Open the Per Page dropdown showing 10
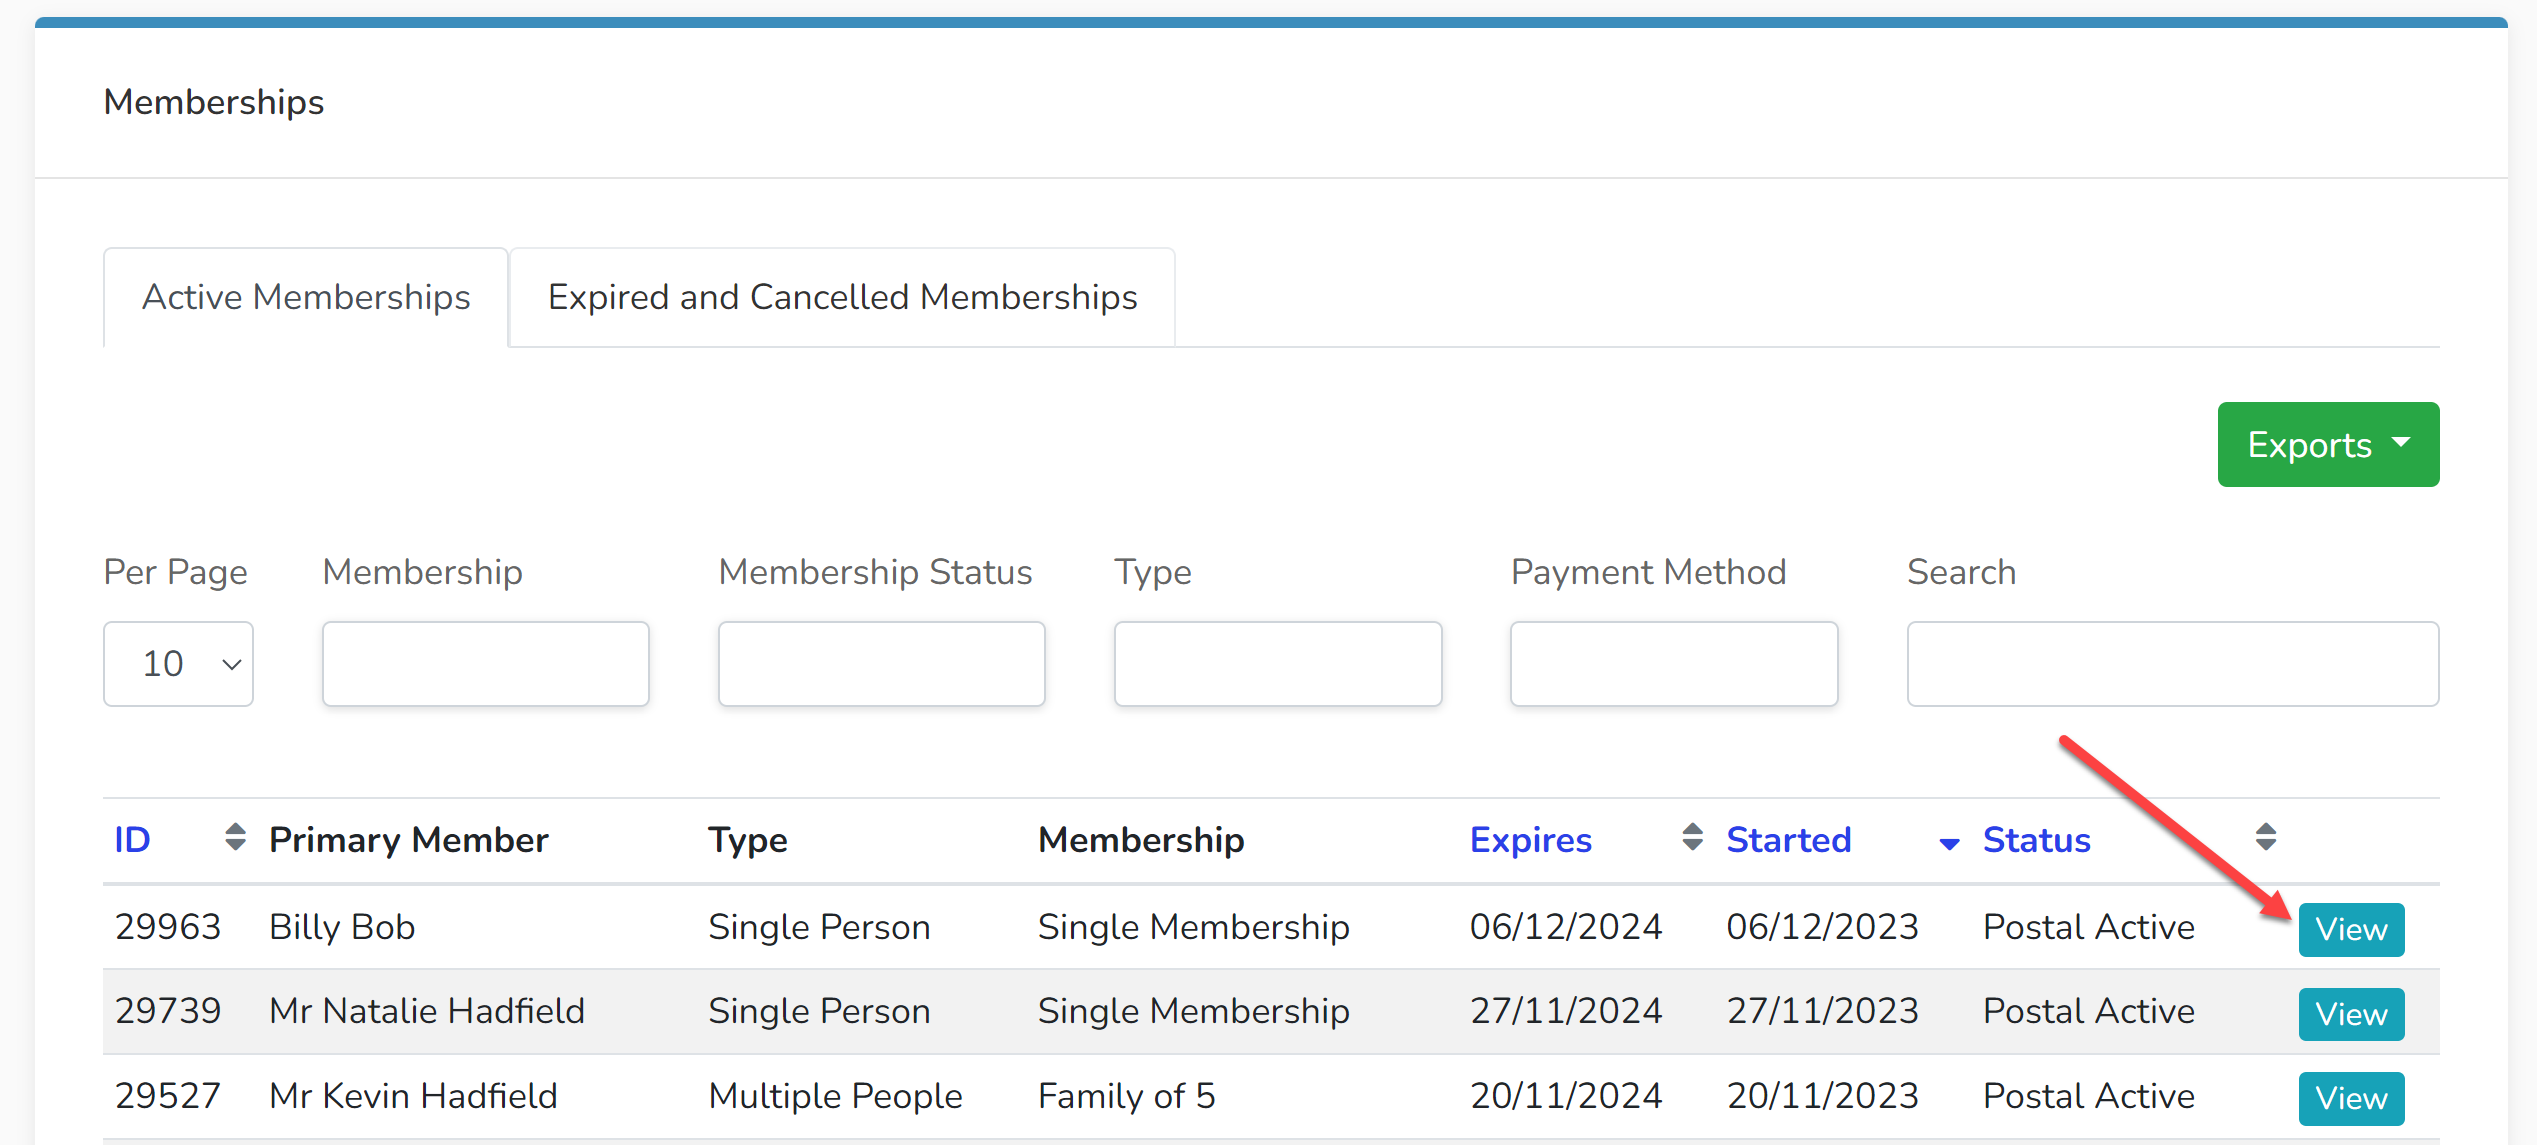Image resolution: width=2537 pixels, height=1145 pixels. (x=178, y=664)
